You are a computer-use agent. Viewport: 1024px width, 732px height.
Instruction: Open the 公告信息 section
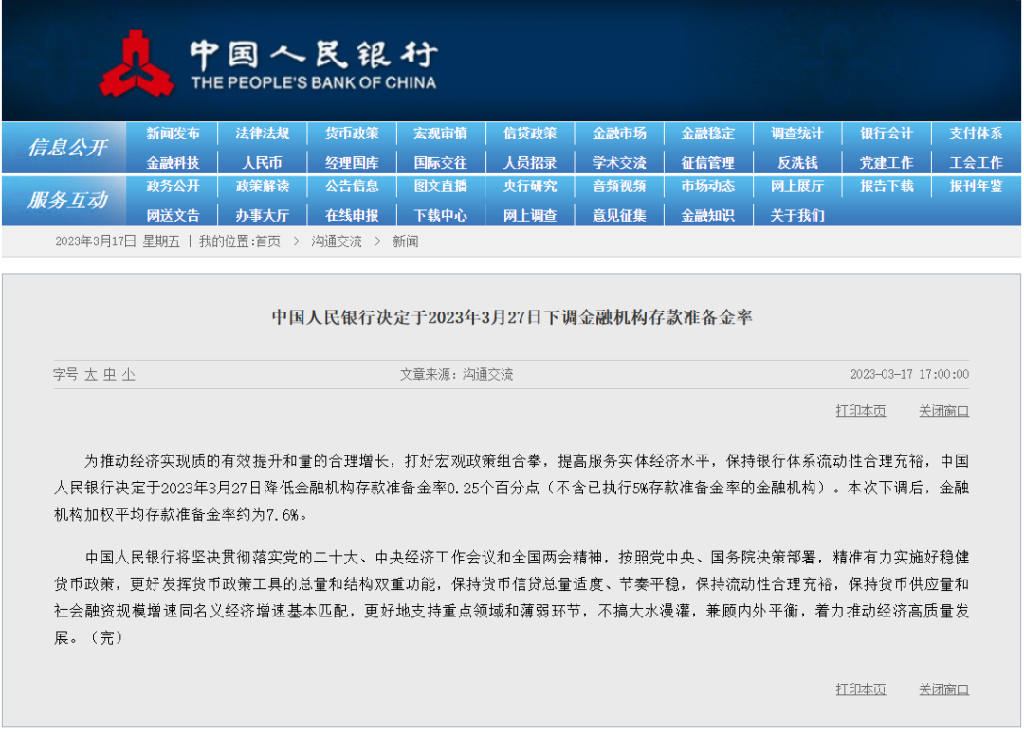click(x=352, y=186)
